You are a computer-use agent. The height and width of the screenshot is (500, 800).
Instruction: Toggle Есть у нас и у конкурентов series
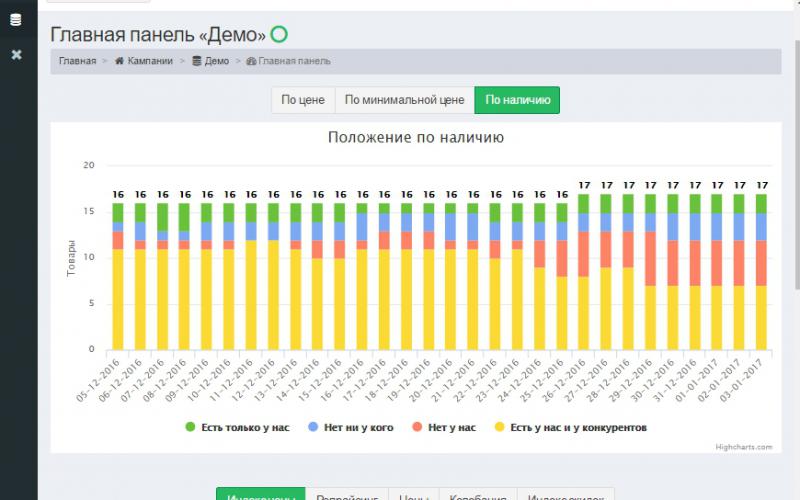[x=570, y=427]
